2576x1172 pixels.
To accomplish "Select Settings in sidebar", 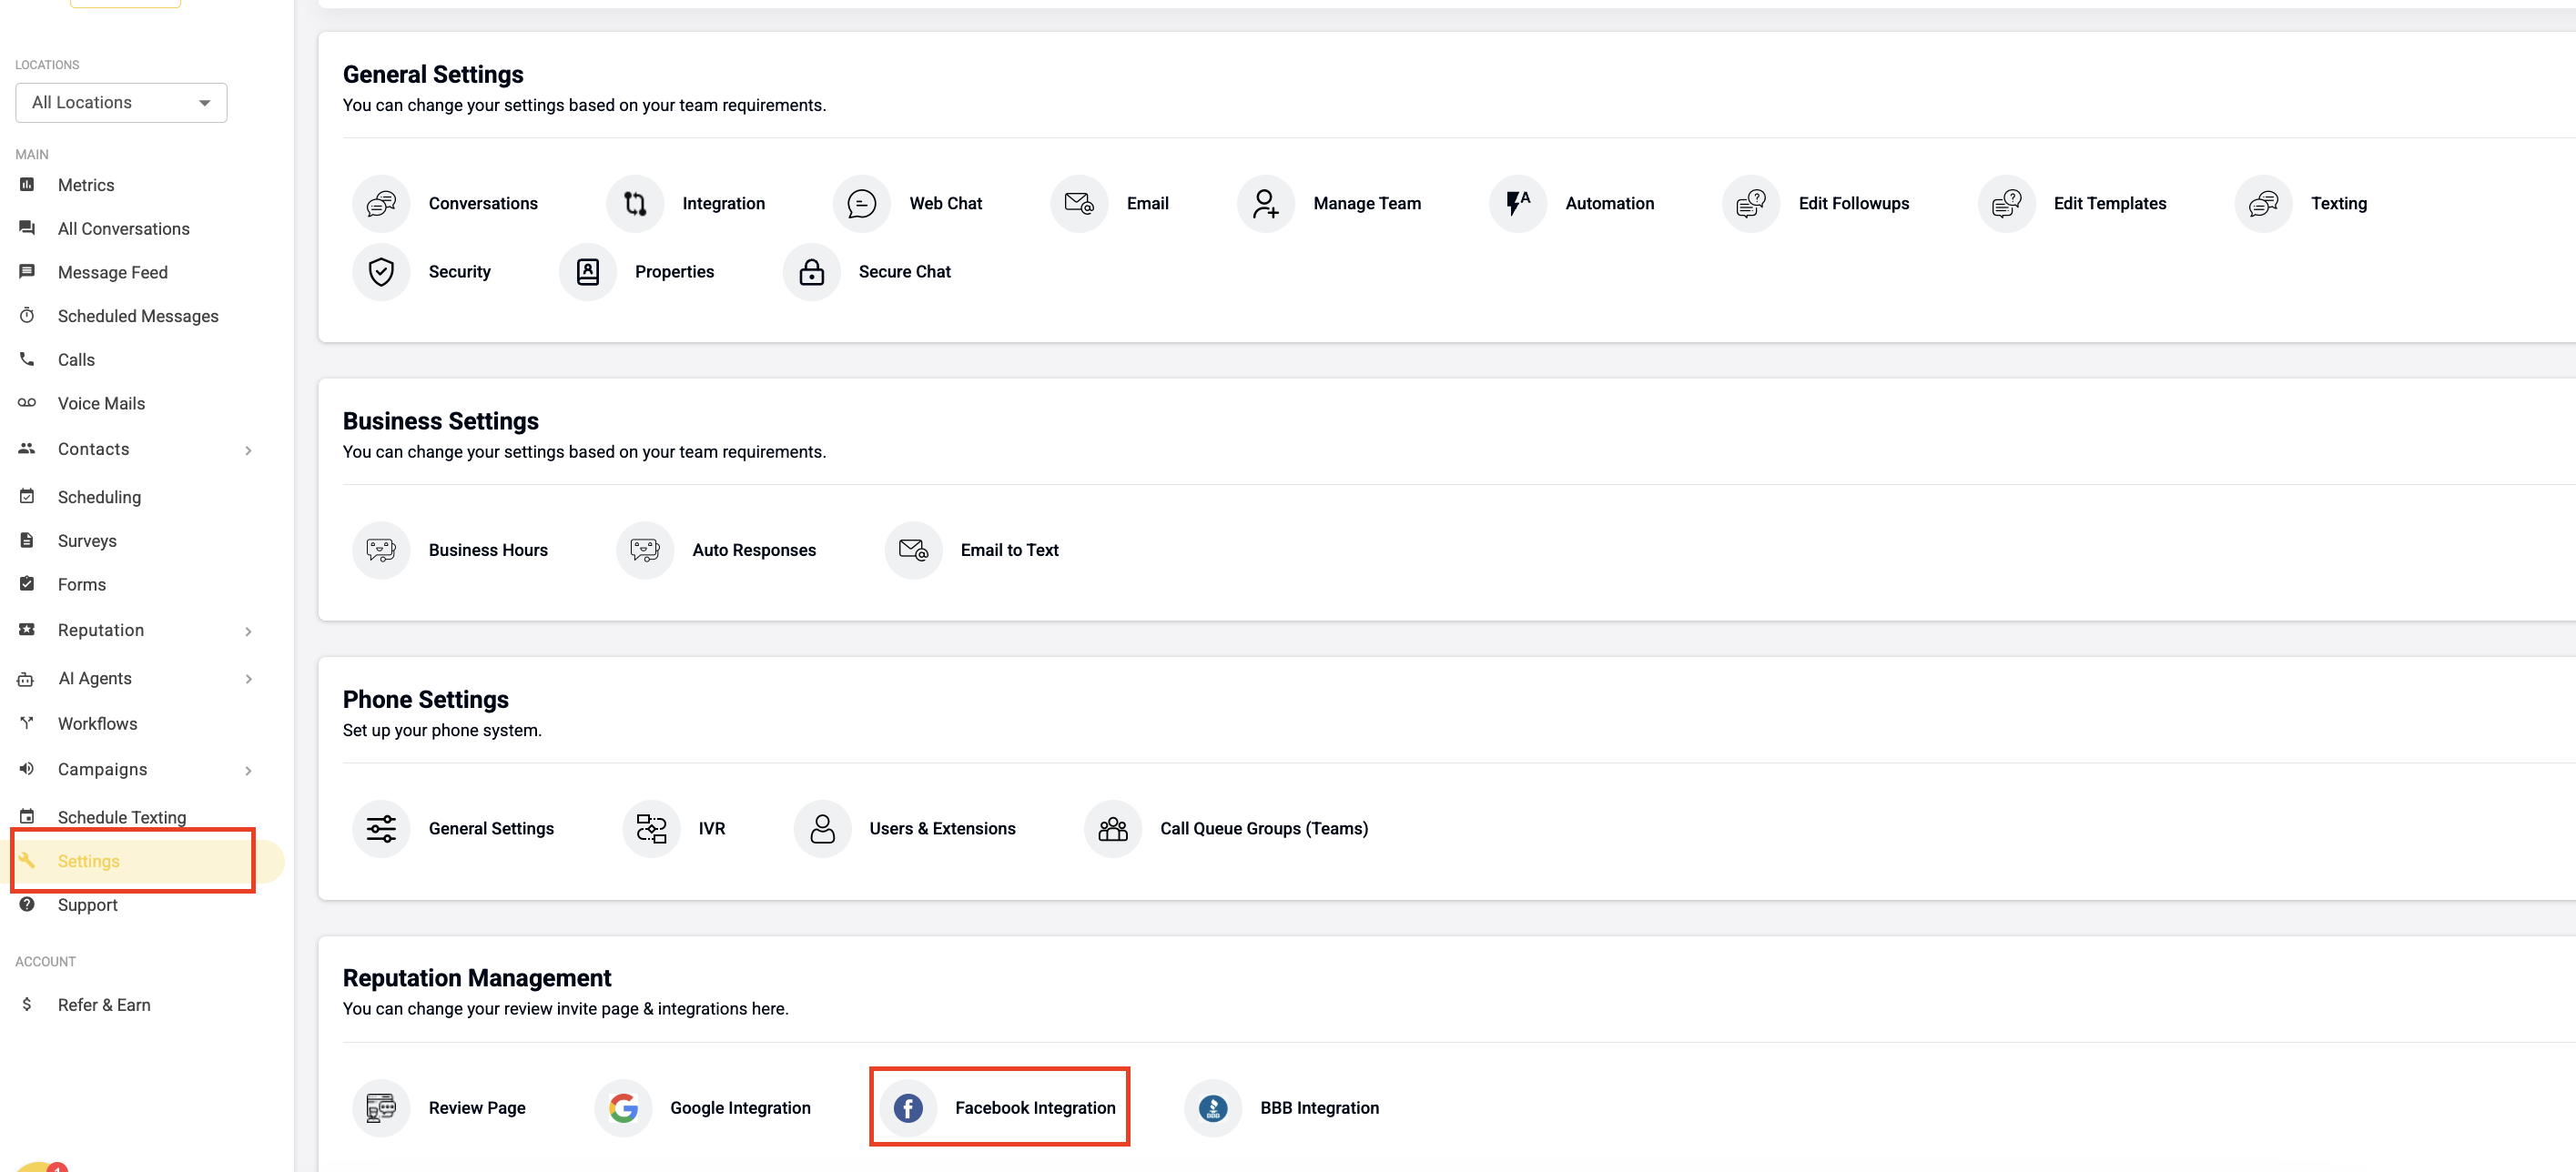I will click(89, 861).
